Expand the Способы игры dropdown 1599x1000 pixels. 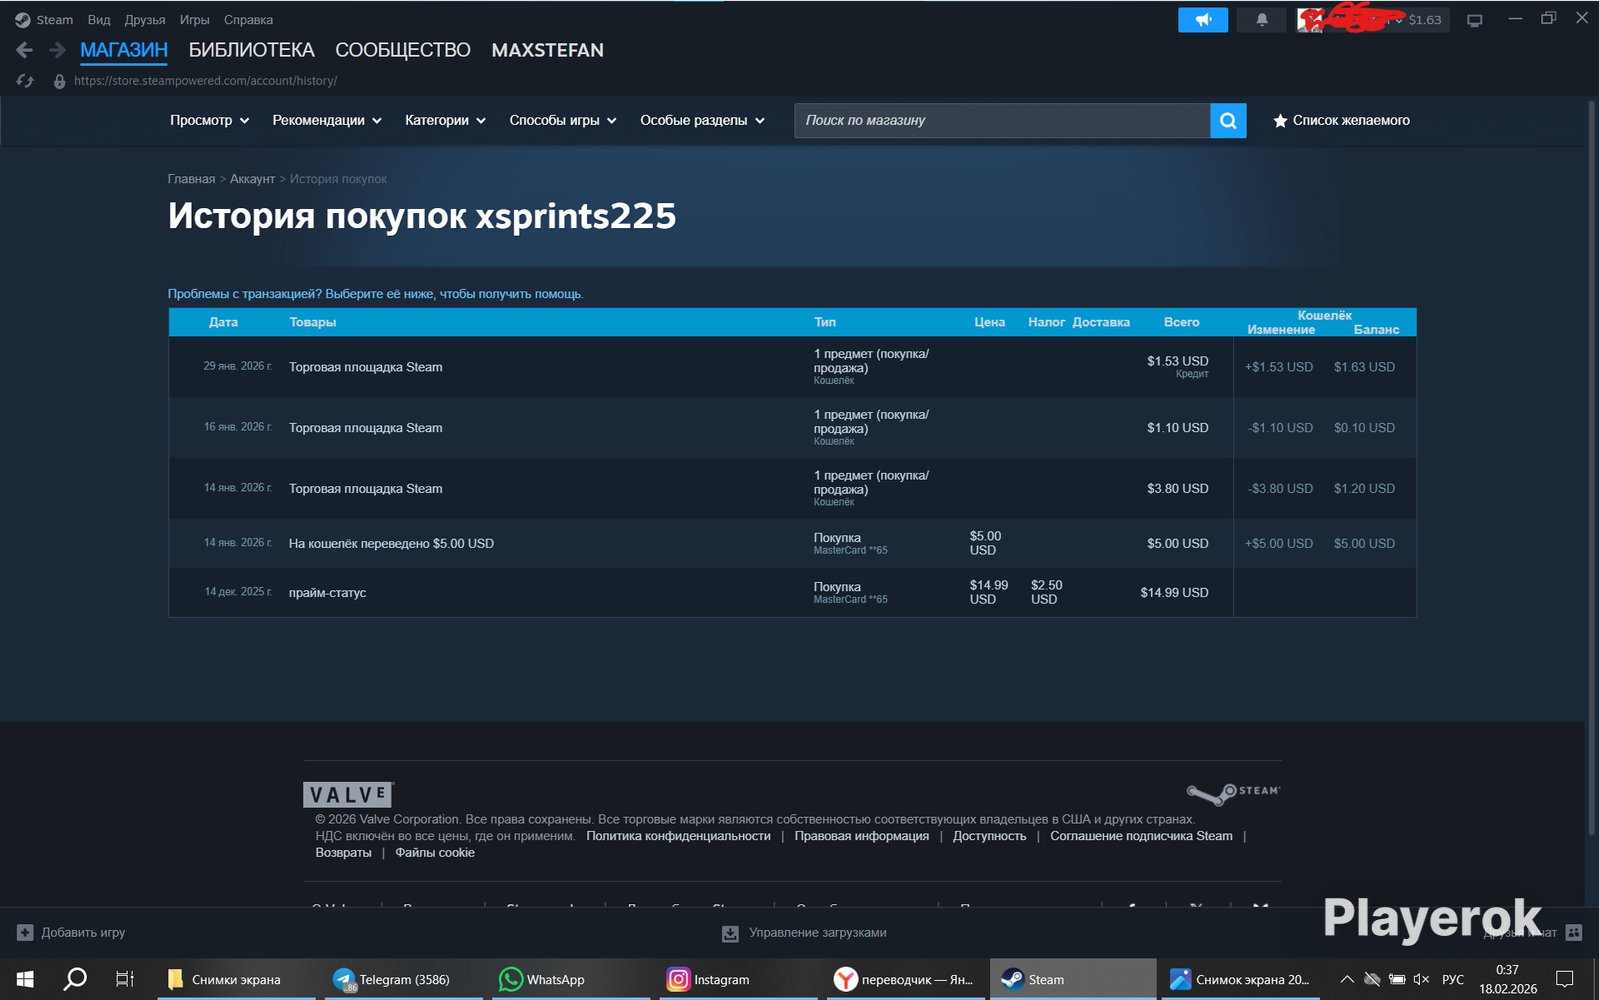tap(563, 121)
